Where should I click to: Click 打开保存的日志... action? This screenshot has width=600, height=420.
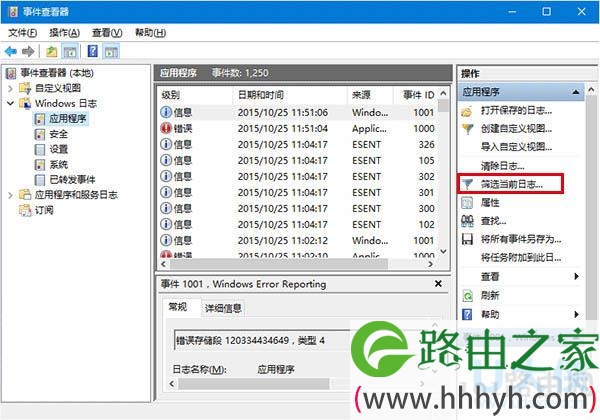(516, 111)
